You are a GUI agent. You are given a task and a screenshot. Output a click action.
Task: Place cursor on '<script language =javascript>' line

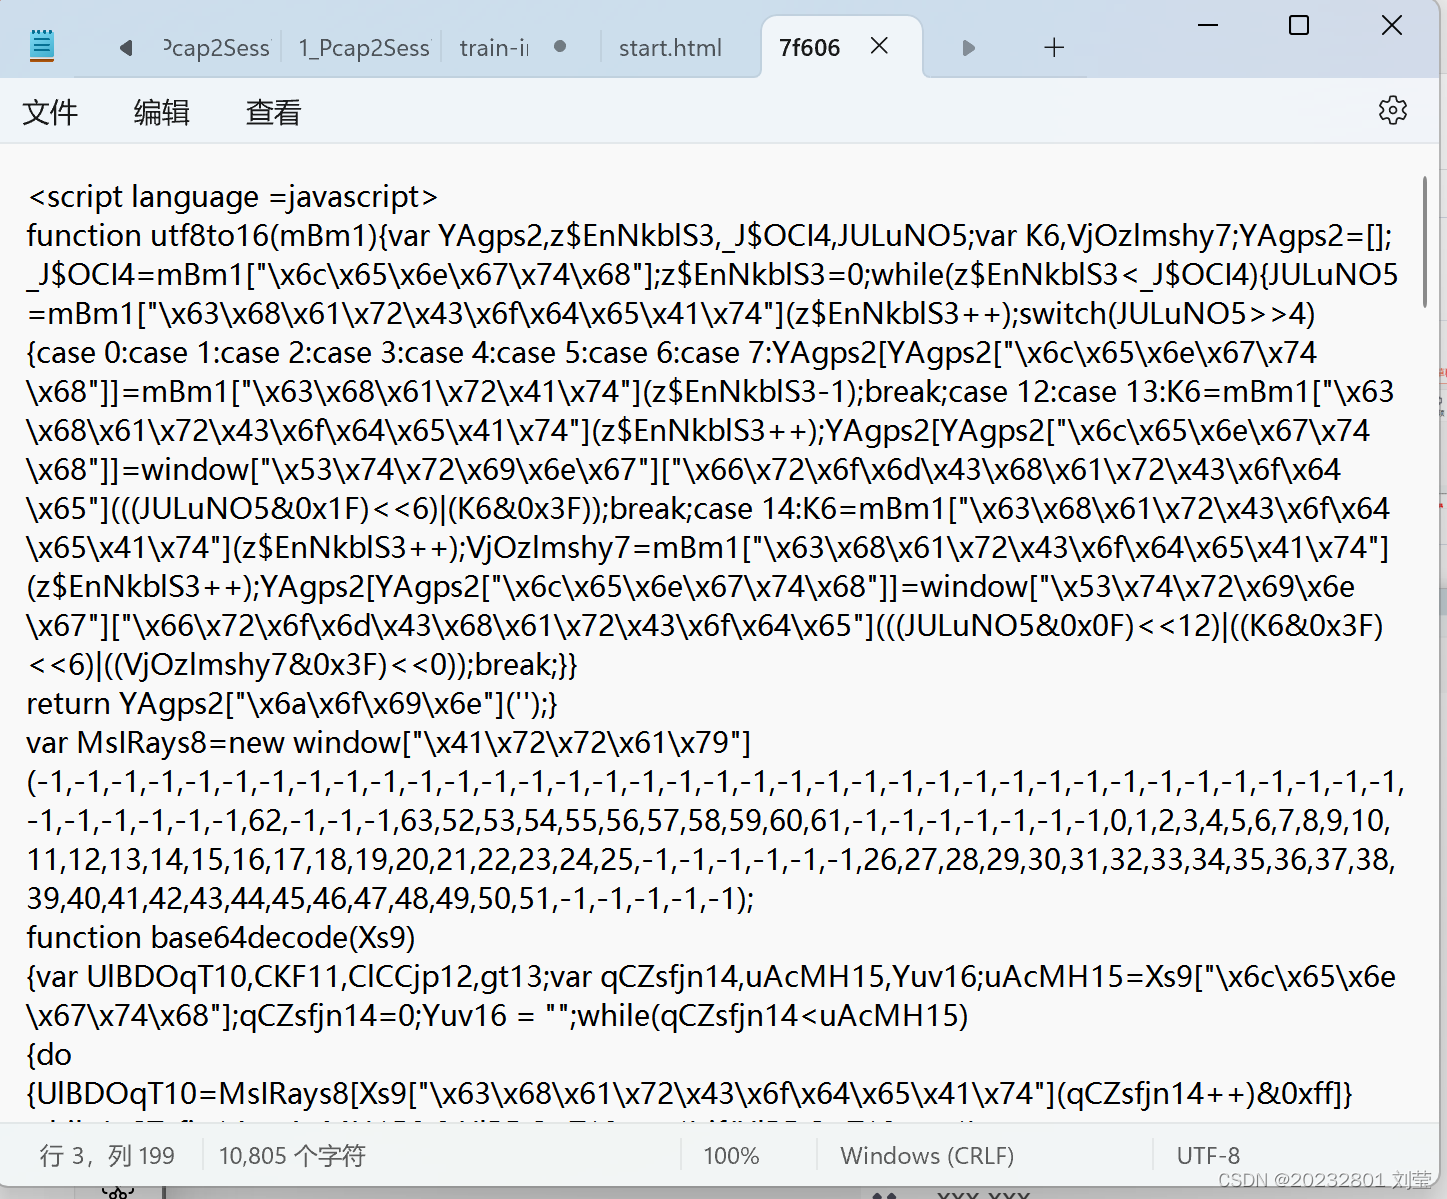point(233,197)
